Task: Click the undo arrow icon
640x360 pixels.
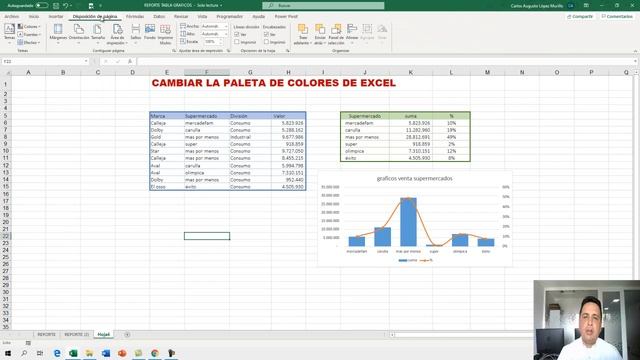Action: [x=65, y=6]
